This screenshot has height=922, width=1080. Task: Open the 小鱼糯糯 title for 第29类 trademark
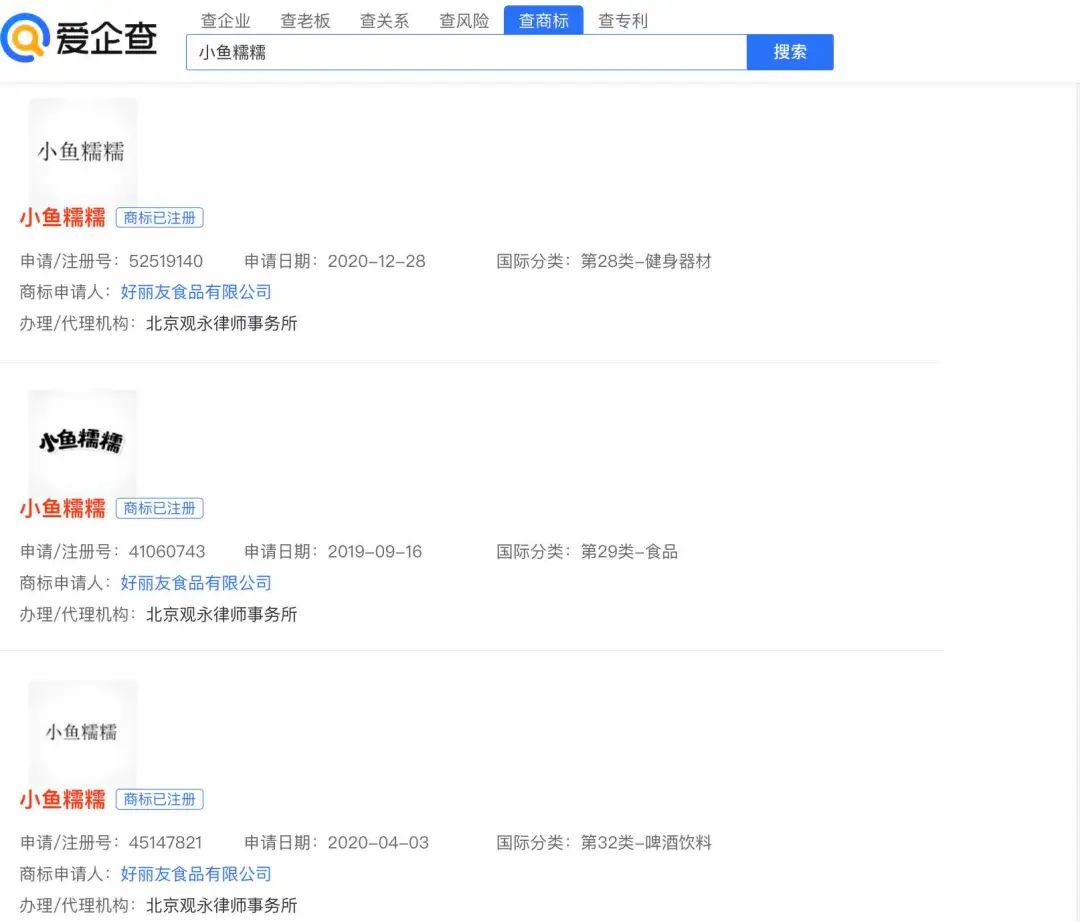tap(62, 509)
